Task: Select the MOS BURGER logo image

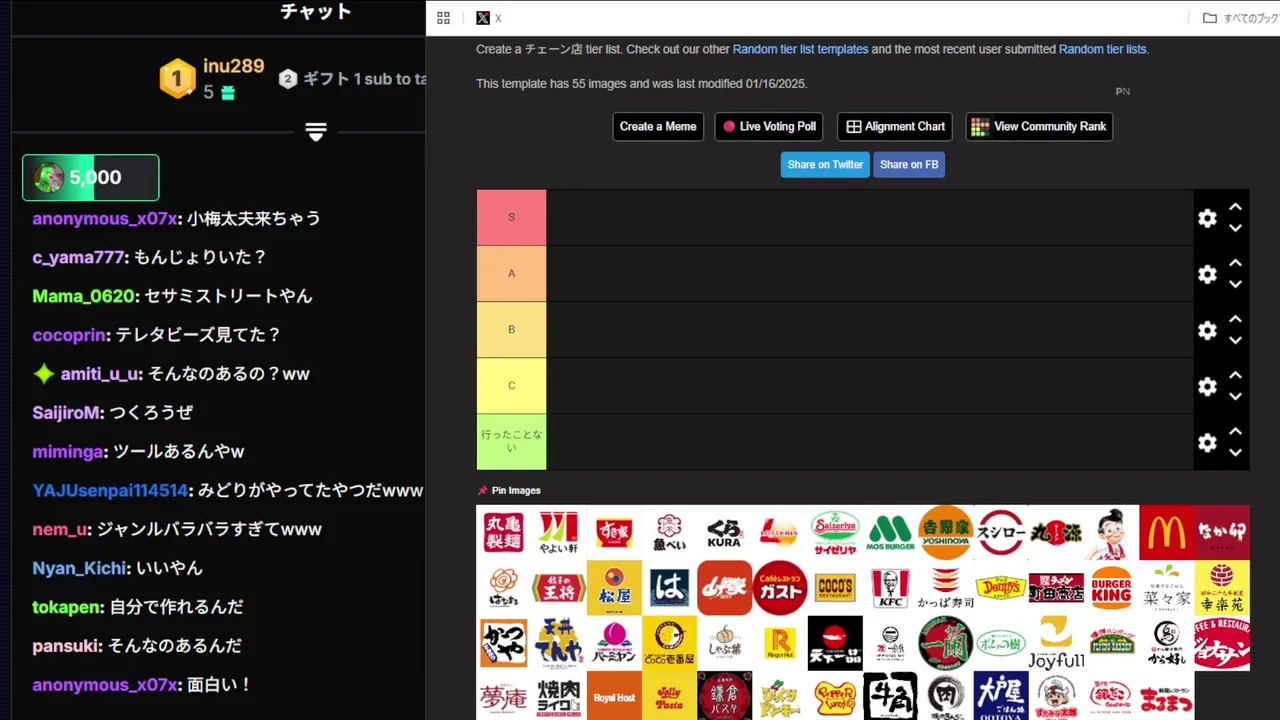Action: pos(890,532)
